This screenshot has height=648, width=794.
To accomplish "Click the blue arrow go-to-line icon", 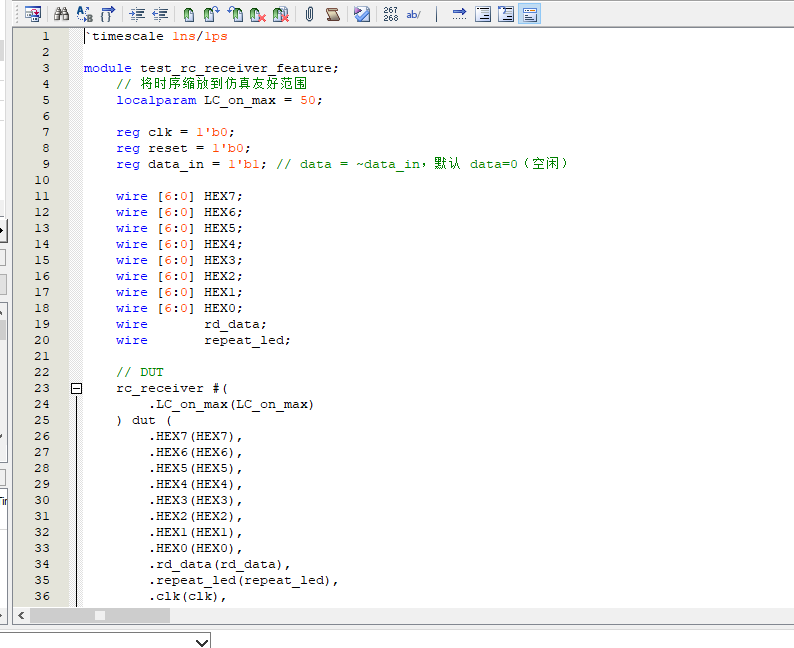I will point(459,14).
